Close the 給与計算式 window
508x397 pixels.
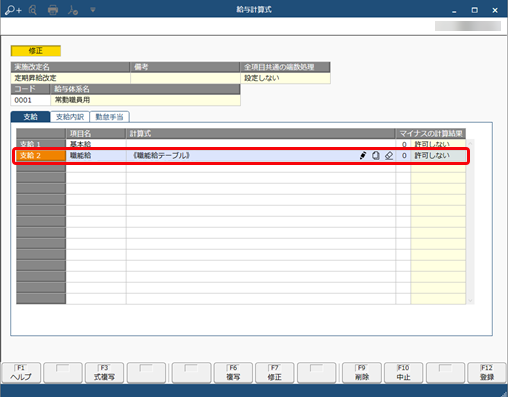click(495, 10)
